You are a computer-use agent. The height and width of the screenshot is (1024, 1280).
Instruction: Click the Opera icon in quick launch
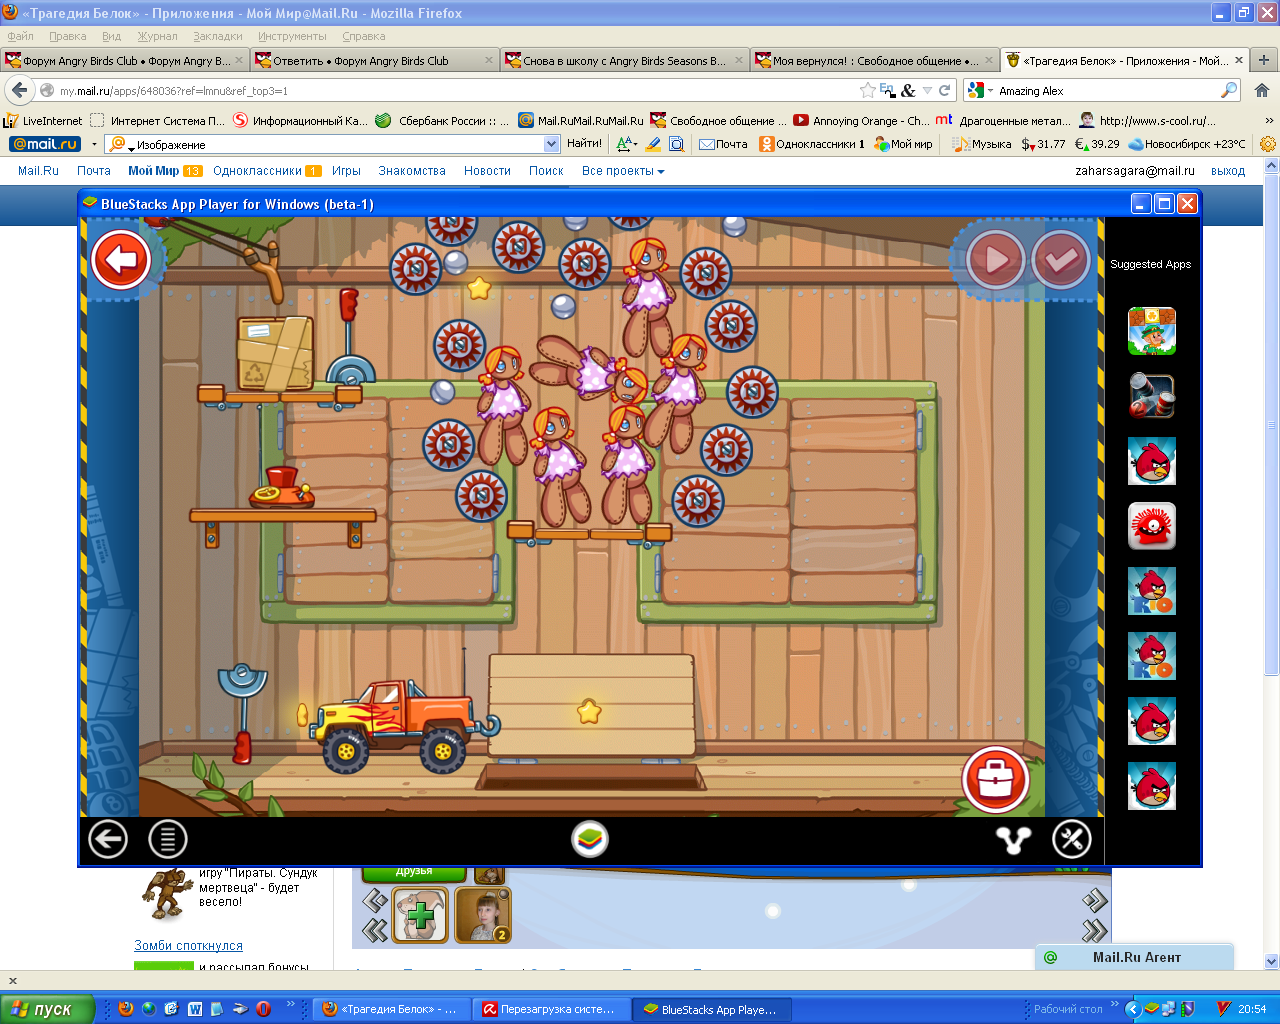click(264, 1009)
